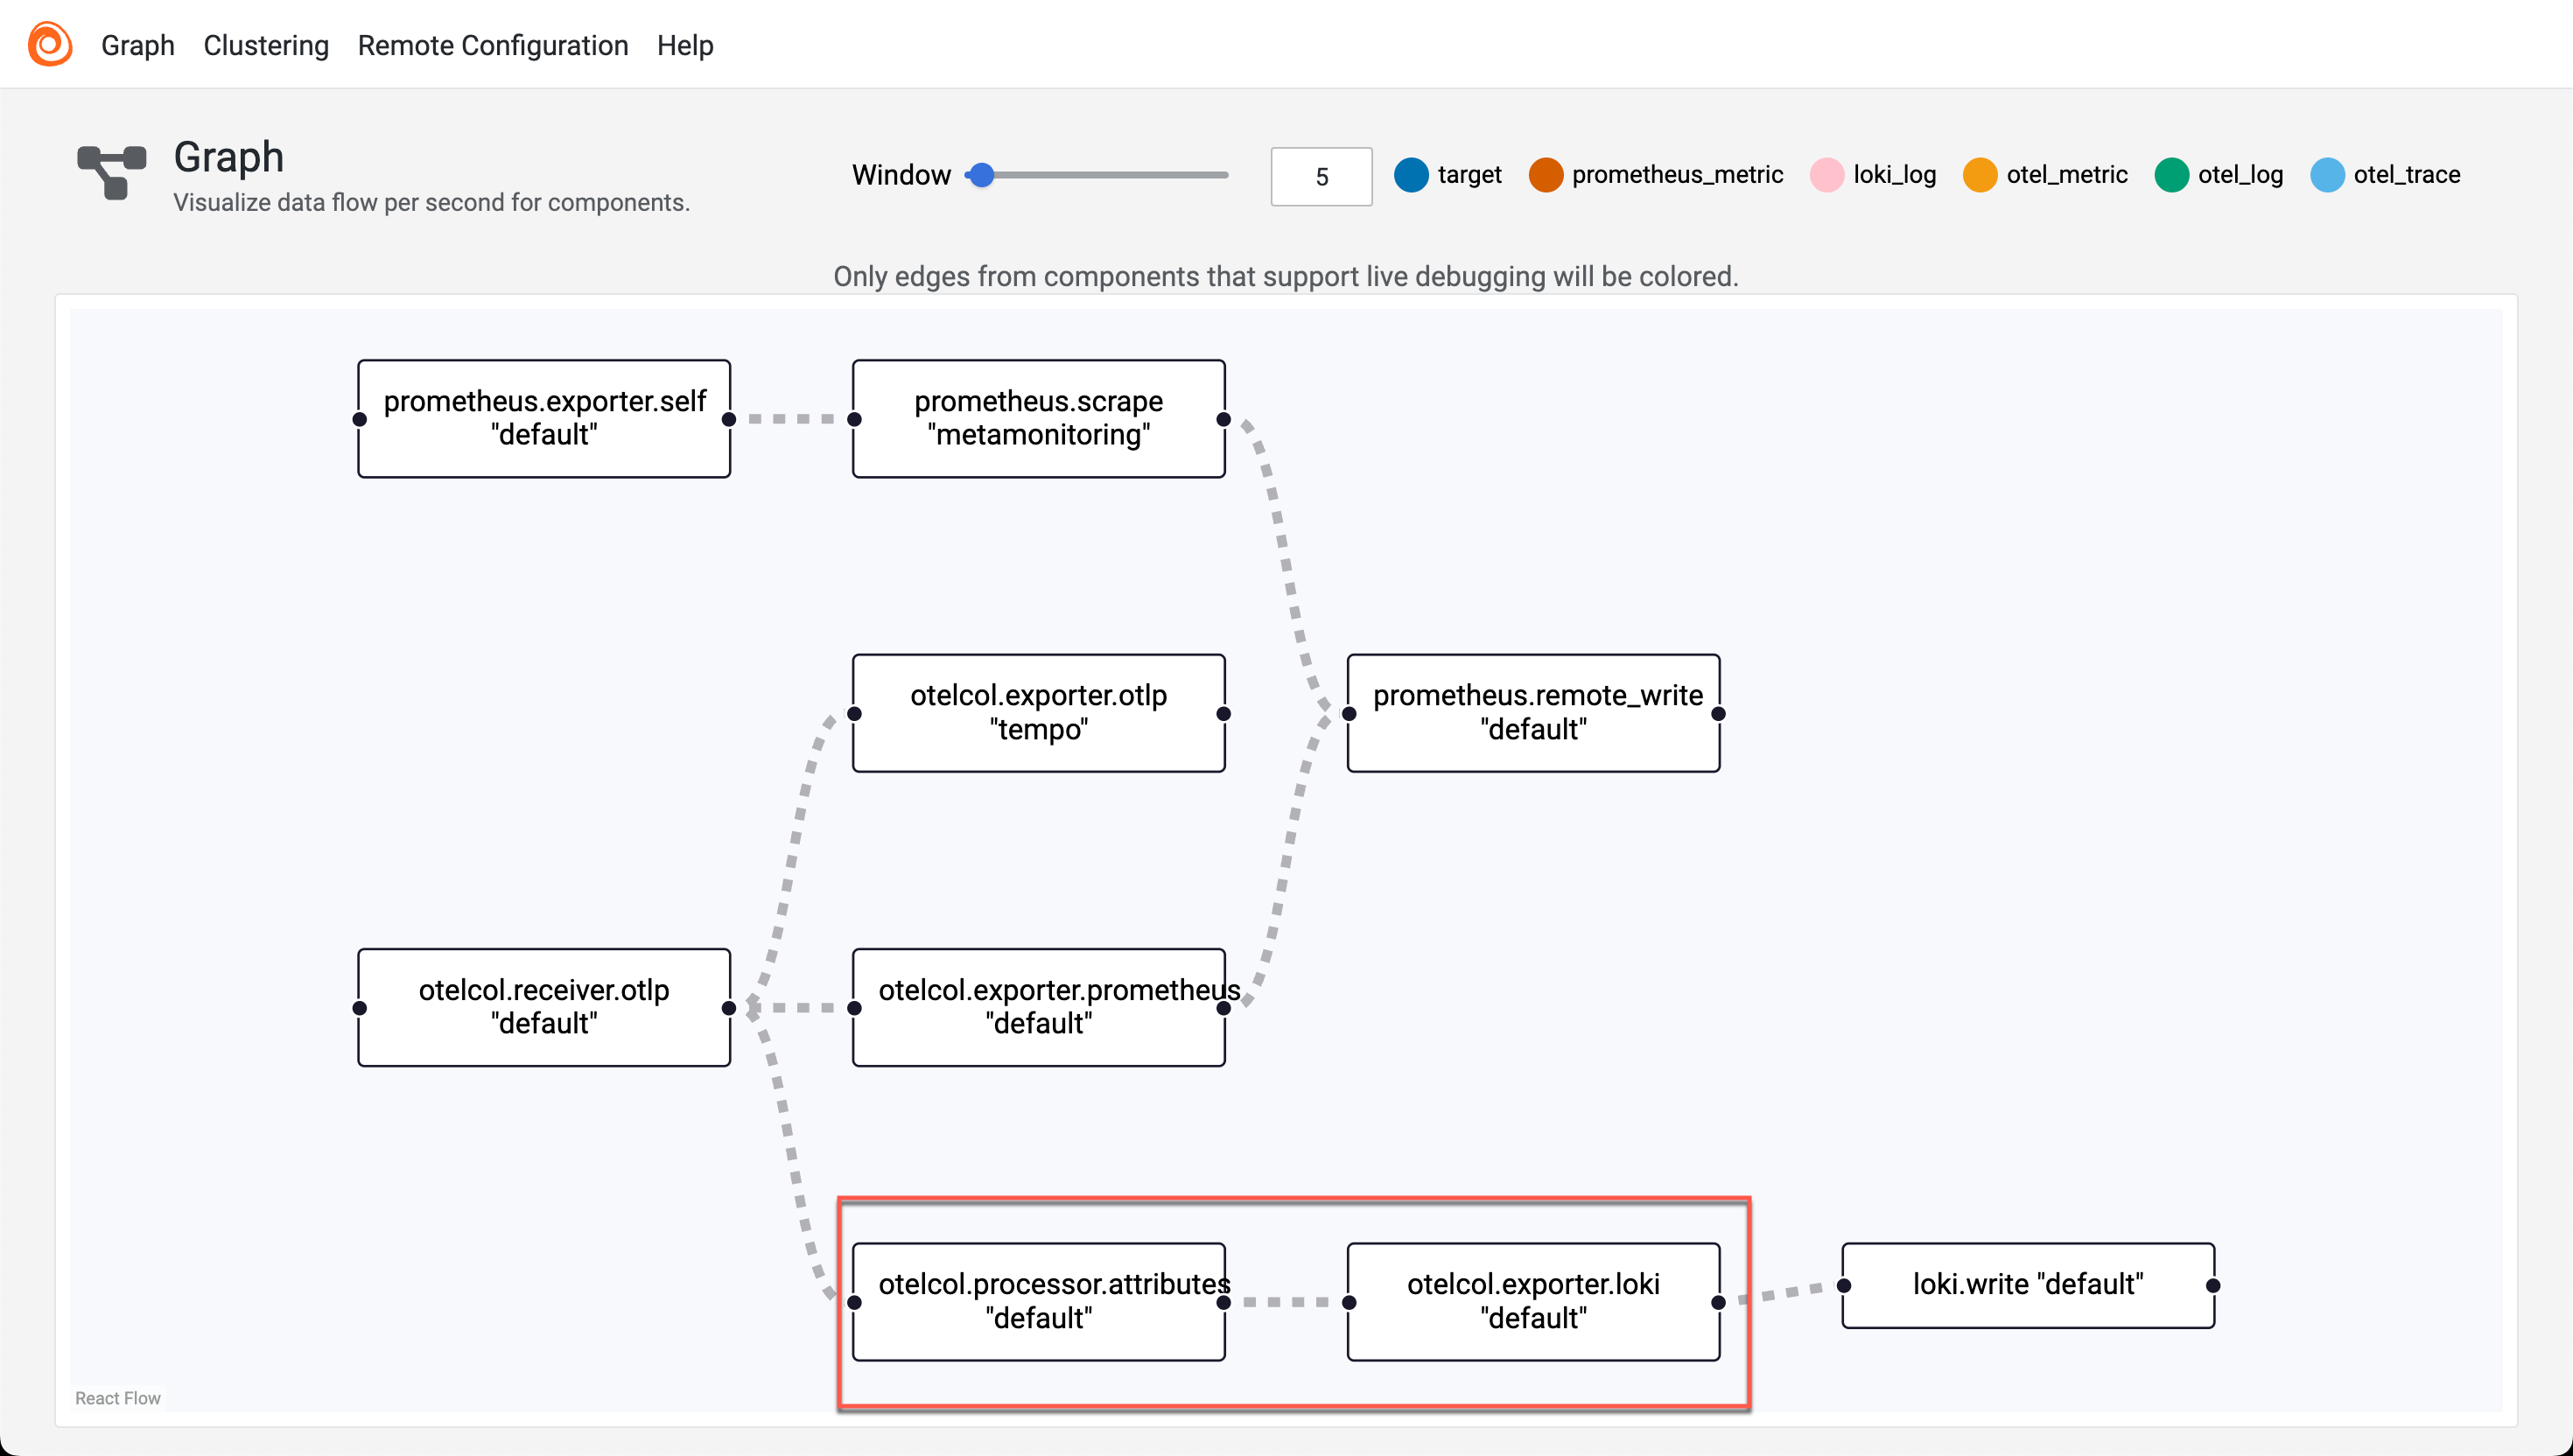Click edge between processor.attributes and exporter.loki
The height and width of the screenshot is (1456, 2573).
click(x=1286, y=1302)
